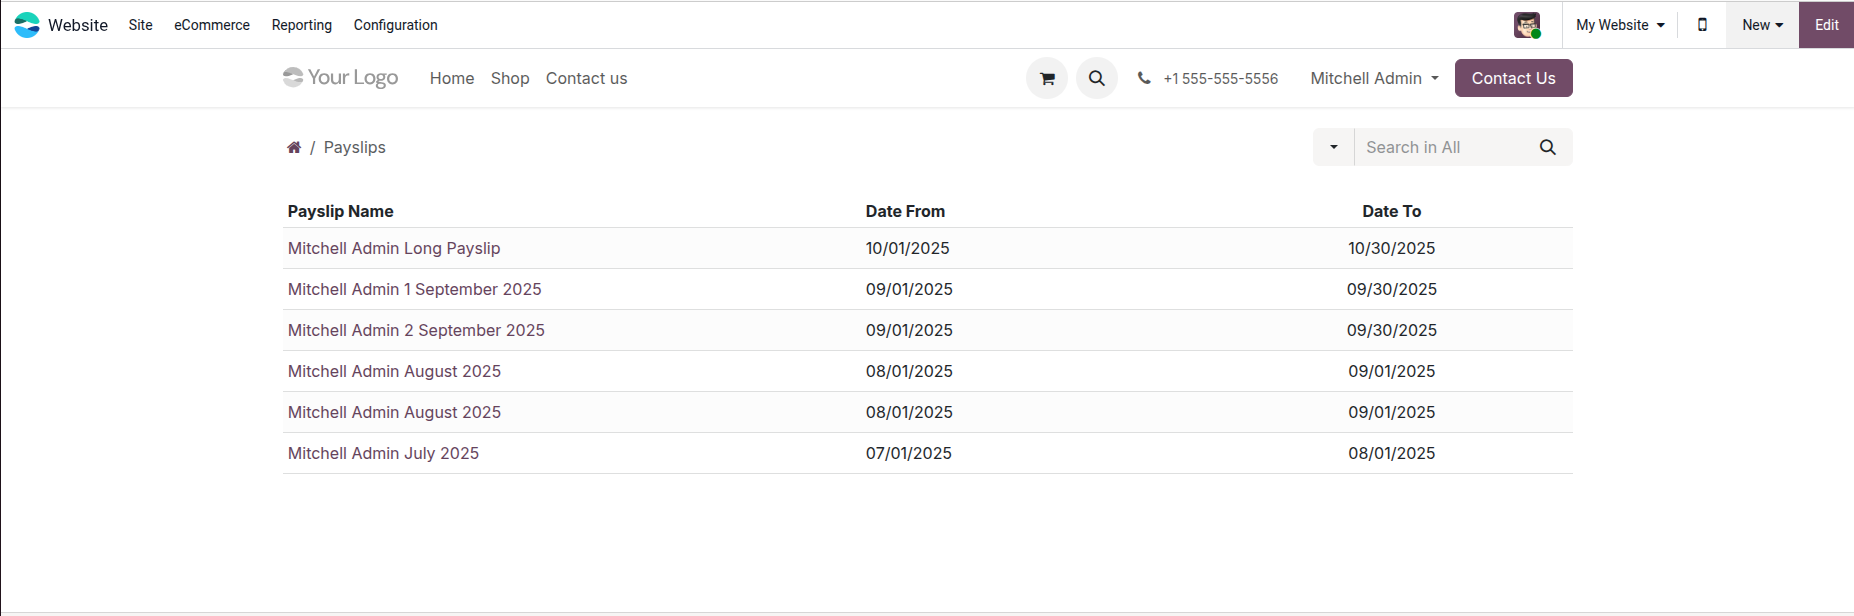Call the +1 555-555-5556 phone link
The width and height of the screenshot is (1854, 616).
coord(1220,78)
